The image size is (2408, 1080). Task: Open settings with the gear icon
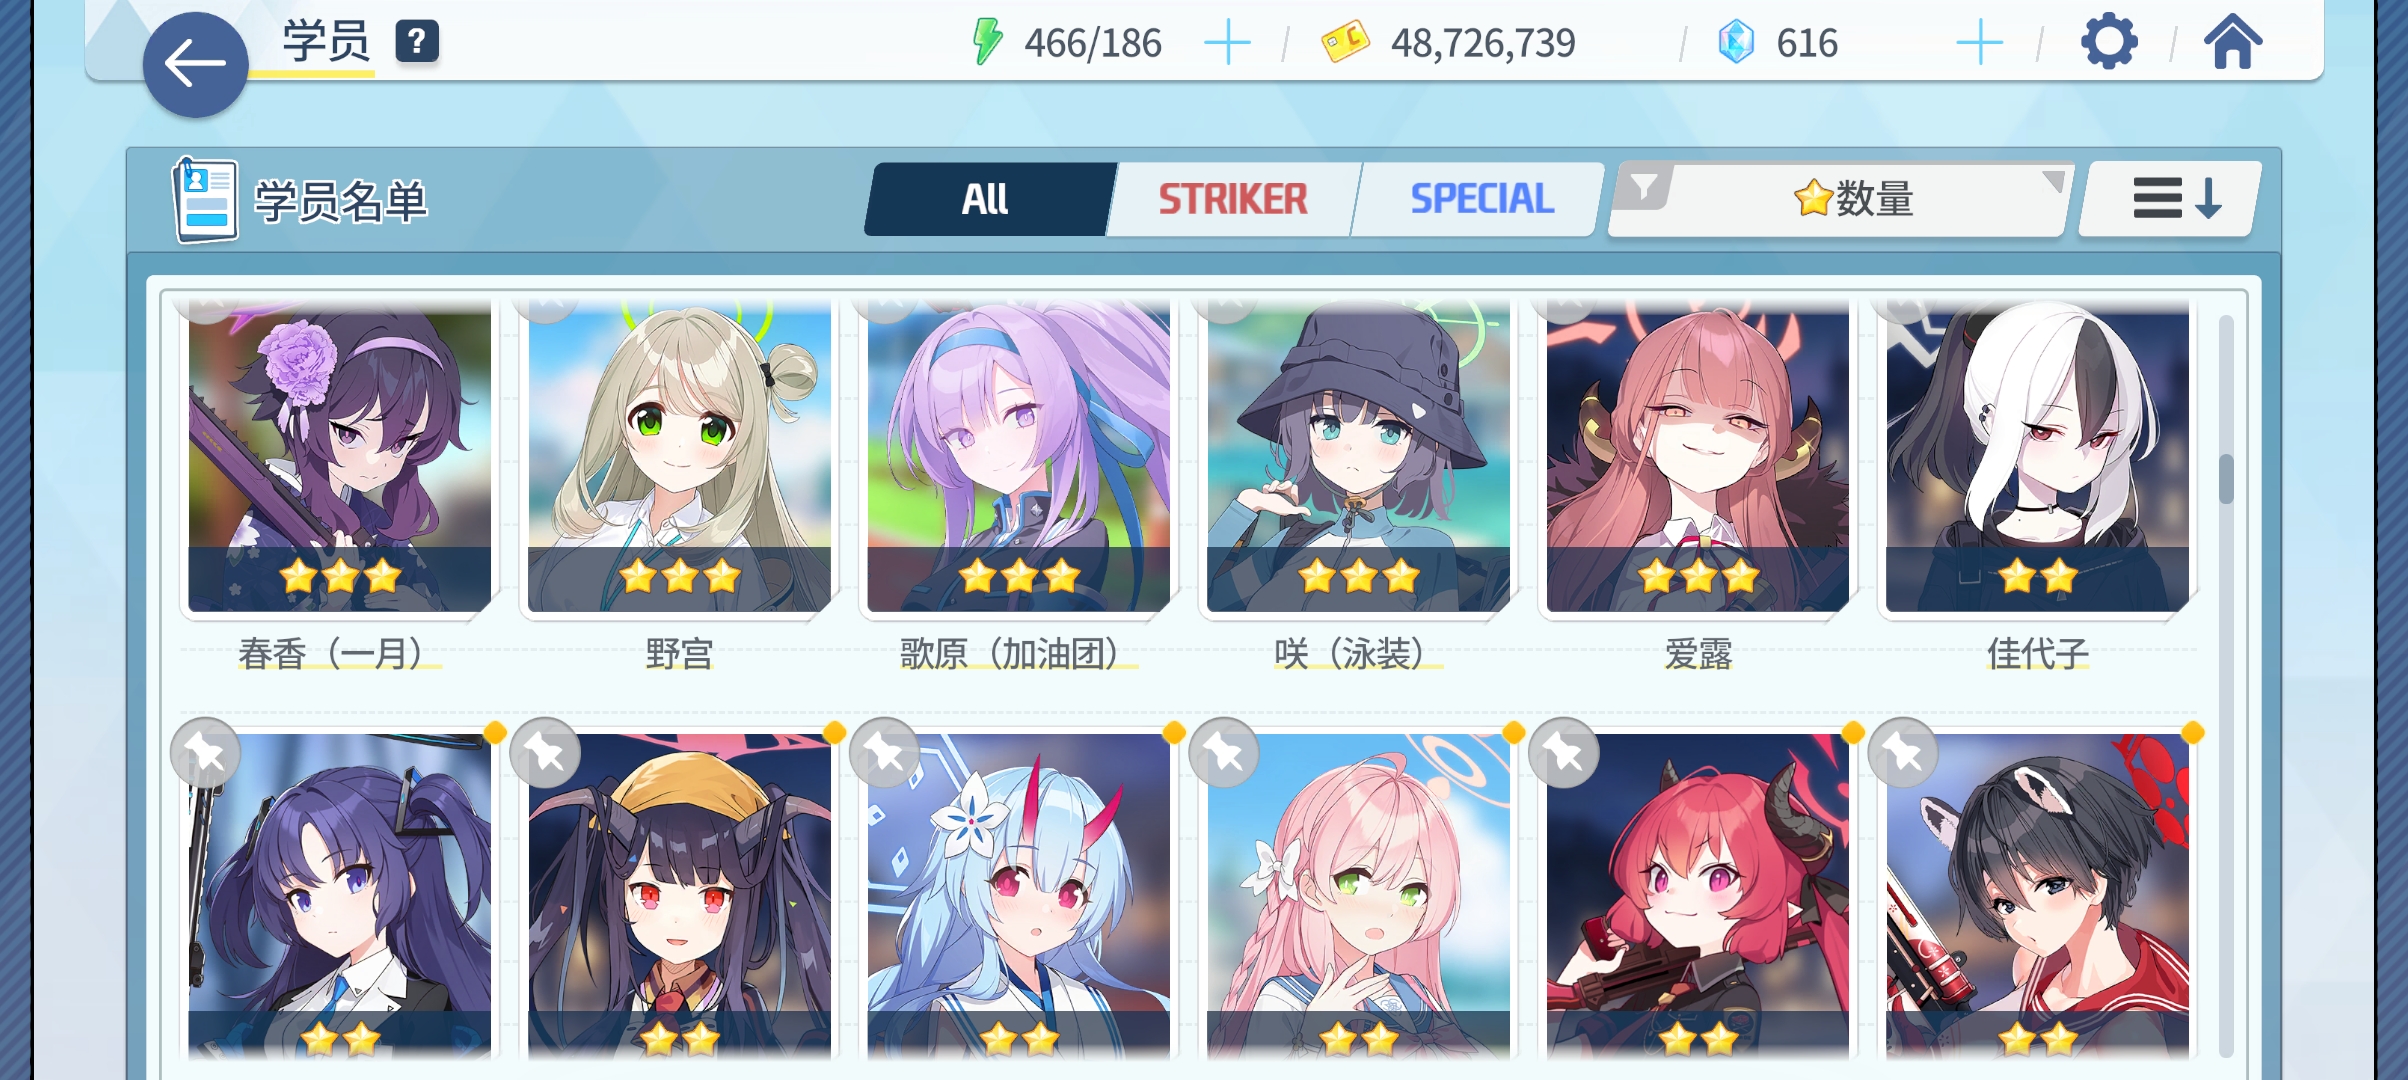pyautogui.click(x=2109, y=42)
